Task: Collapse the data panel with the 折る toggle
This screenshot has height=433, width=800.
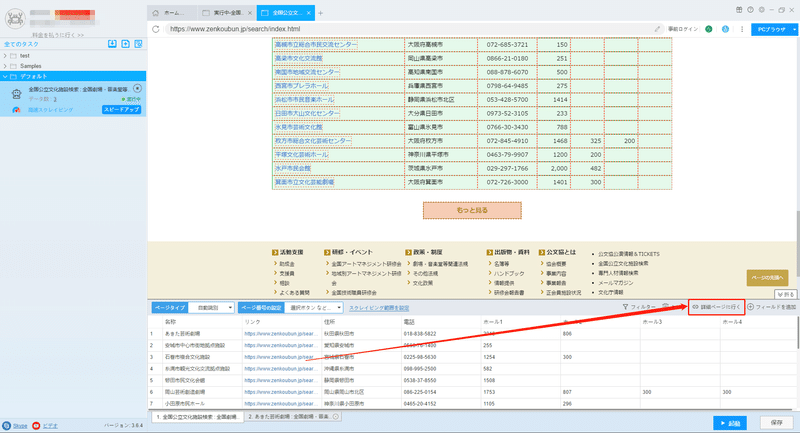Action: point(785,294)
